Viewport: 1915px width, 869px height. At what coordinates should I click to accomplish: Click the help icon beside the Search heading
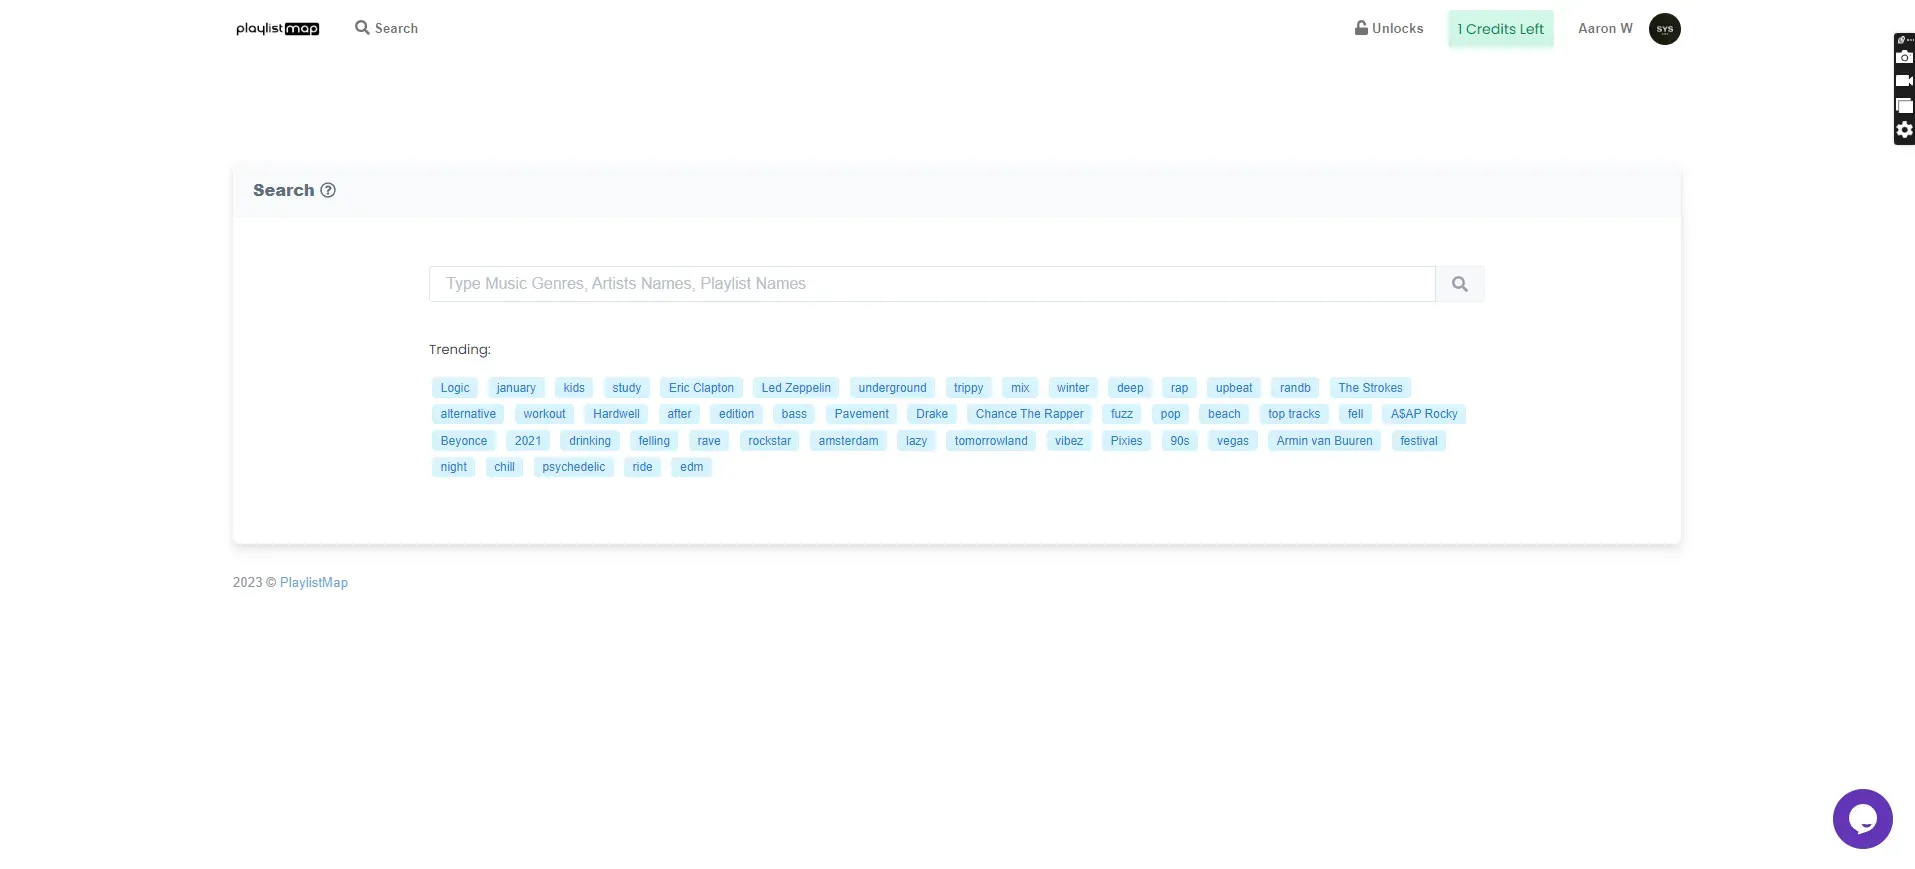click(328, 190)
